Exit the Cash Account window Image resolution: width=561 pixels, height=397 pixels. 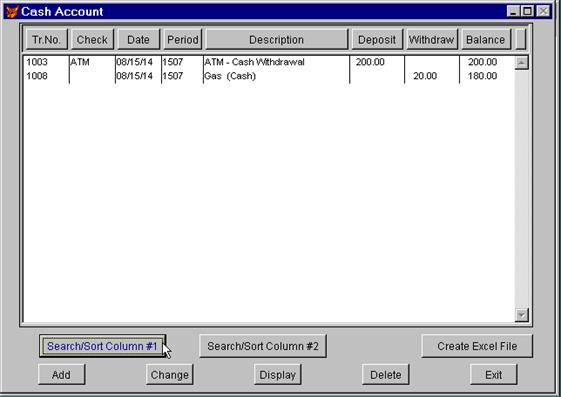494,375
